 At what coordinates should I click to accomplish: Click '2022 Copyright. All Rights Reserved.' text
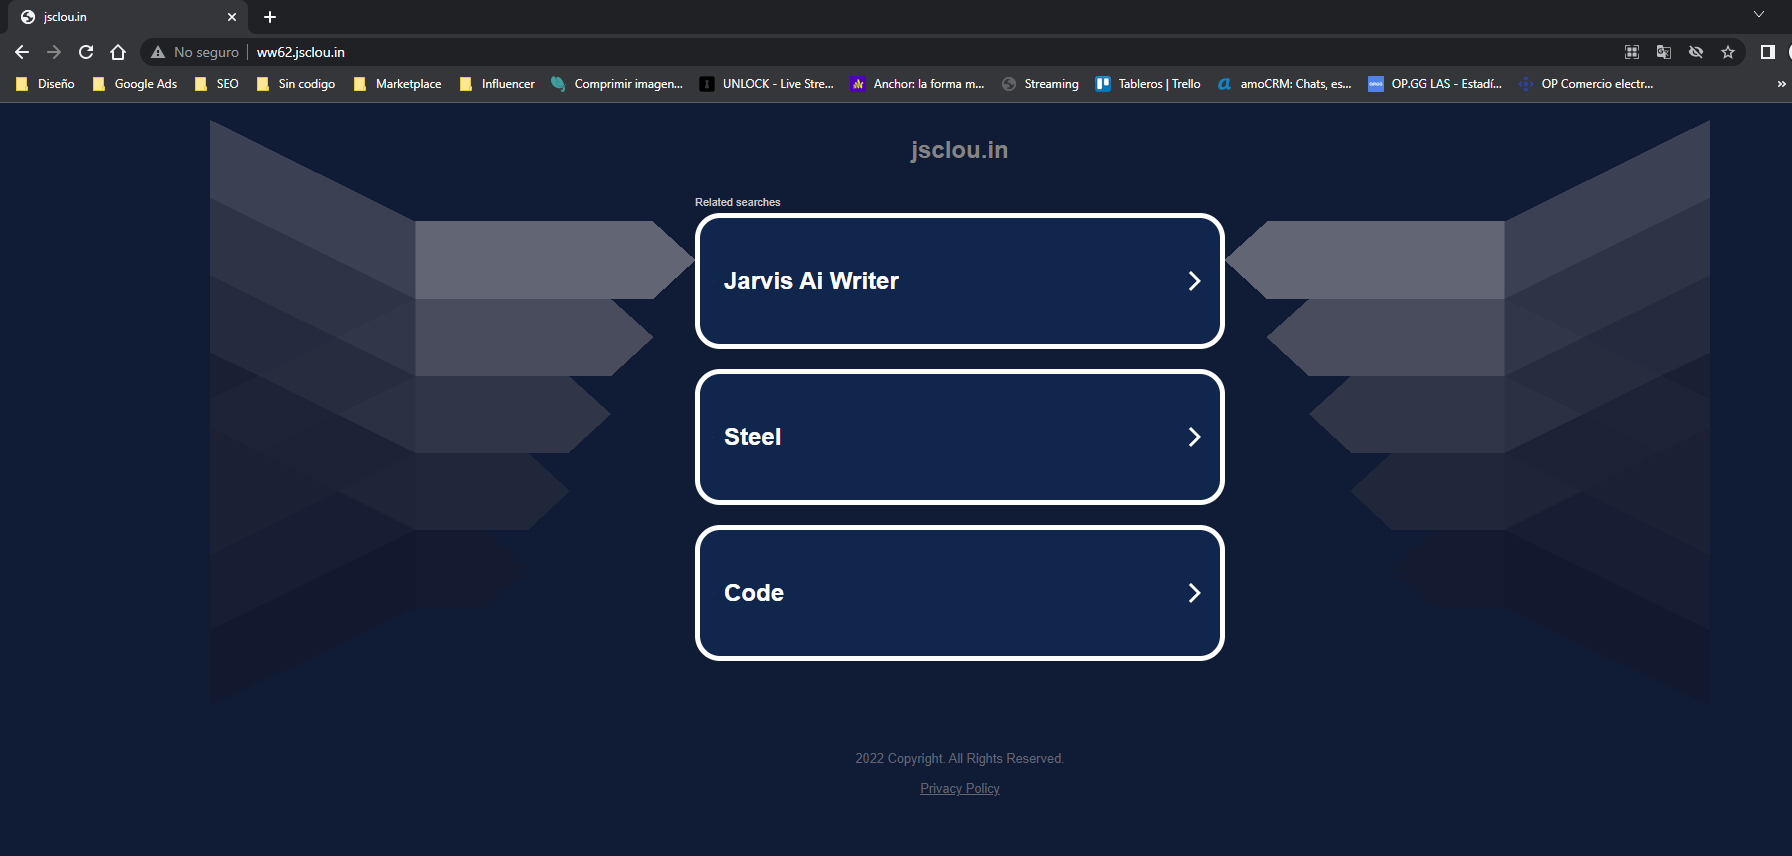click(960, 759)
